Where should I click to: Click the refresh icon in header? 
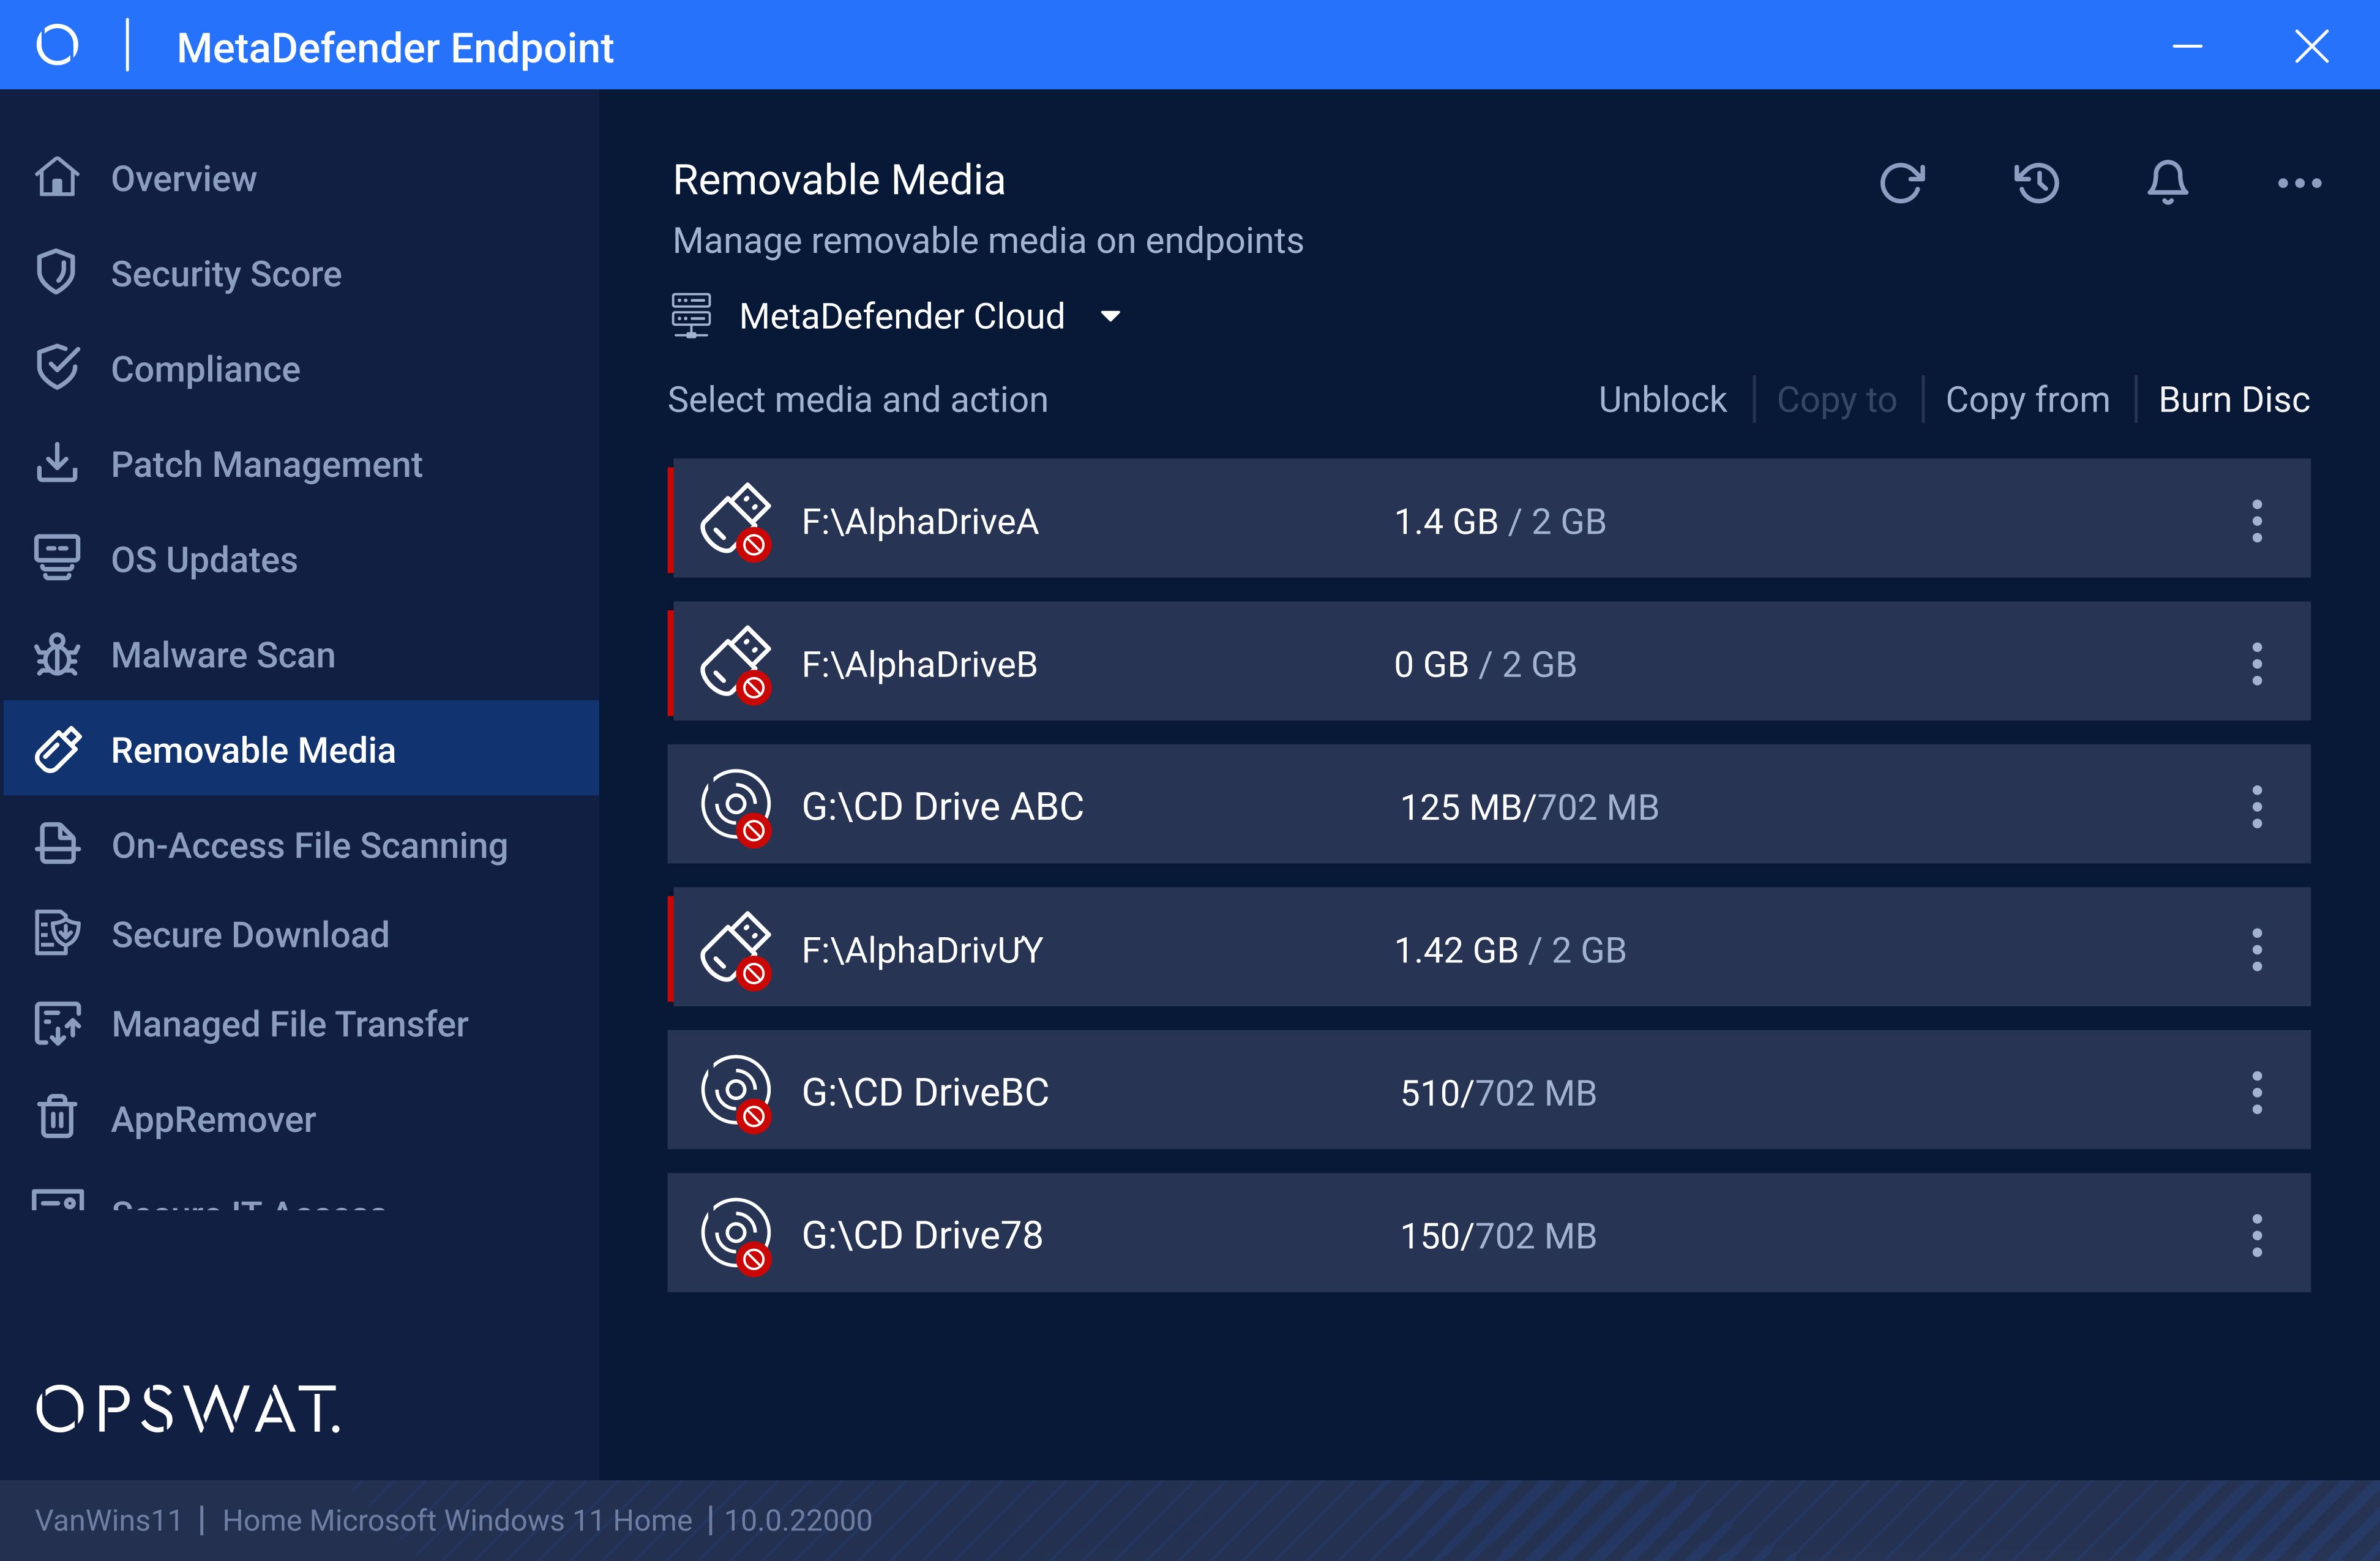coord(1901,183)
